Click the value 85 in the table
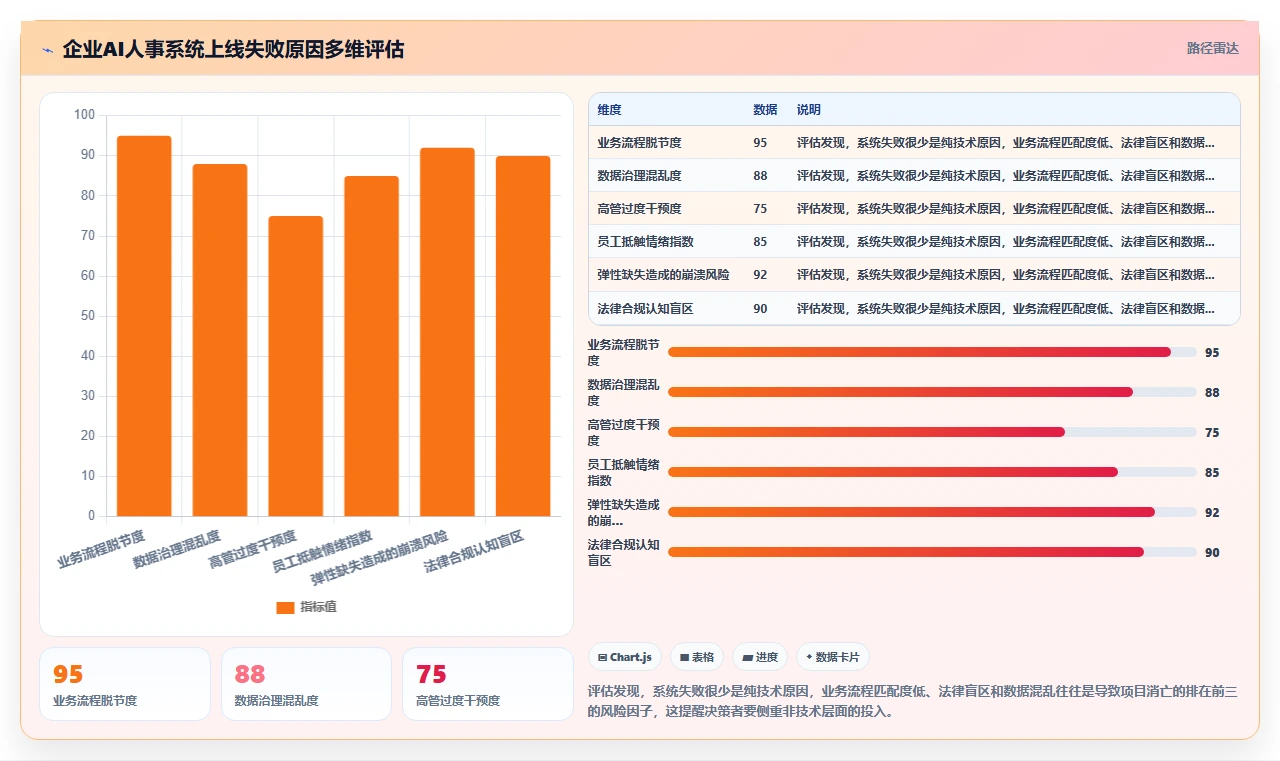The image size is (1280, 761). point(760,242)
